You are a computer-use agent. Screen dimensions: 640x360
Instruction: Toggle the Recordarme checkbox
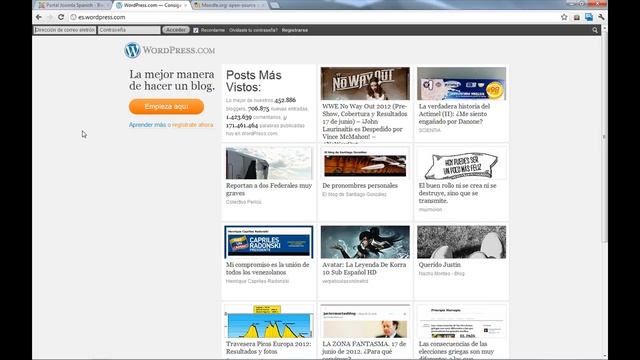pos(196,30)
